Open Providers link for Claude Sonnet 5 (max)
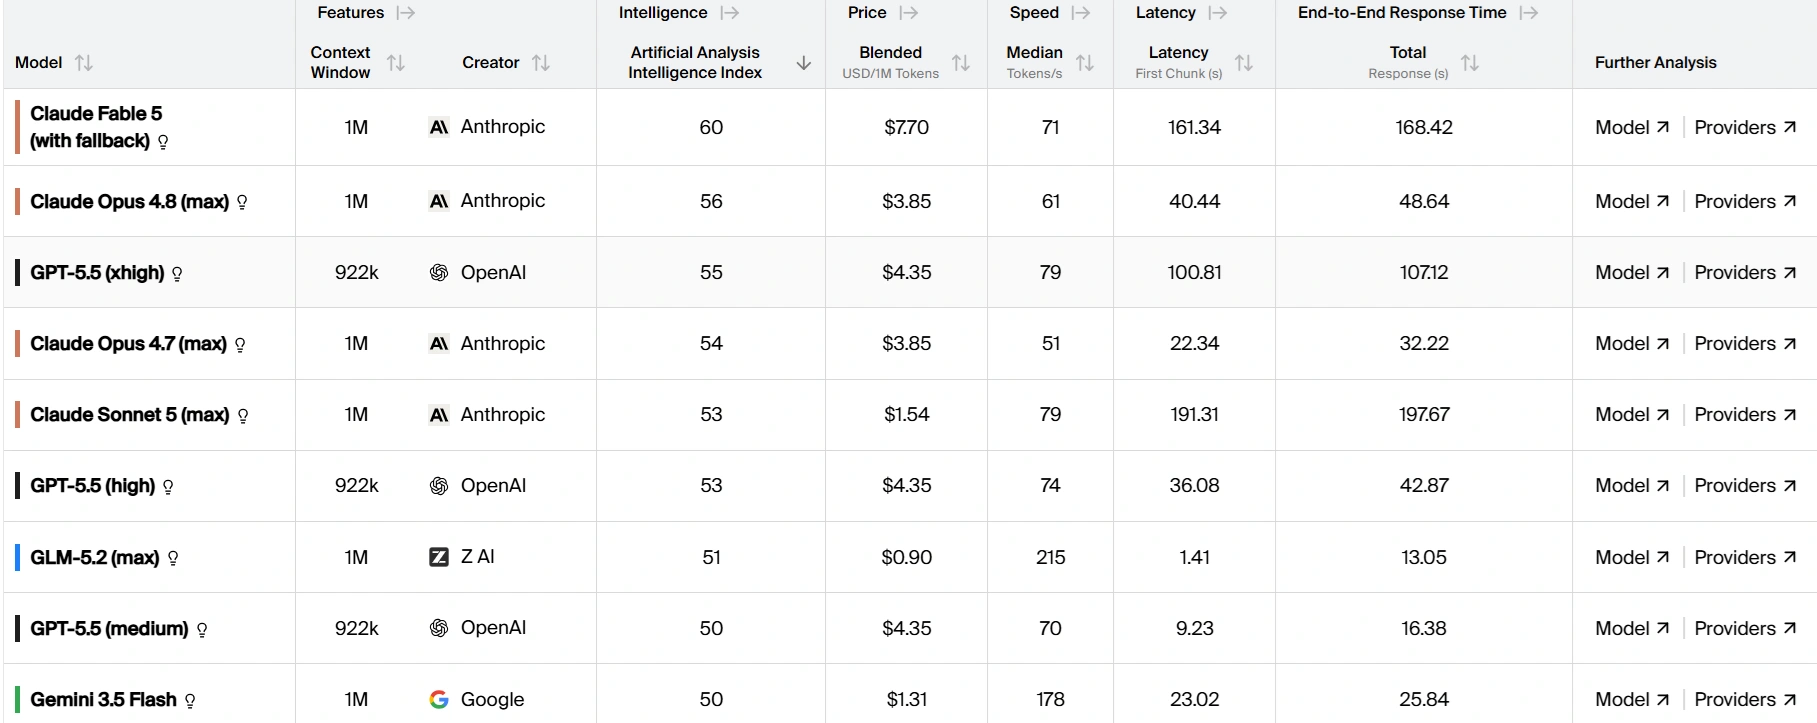Screen dimensions: 1817x723 [x=1745, y=414]
